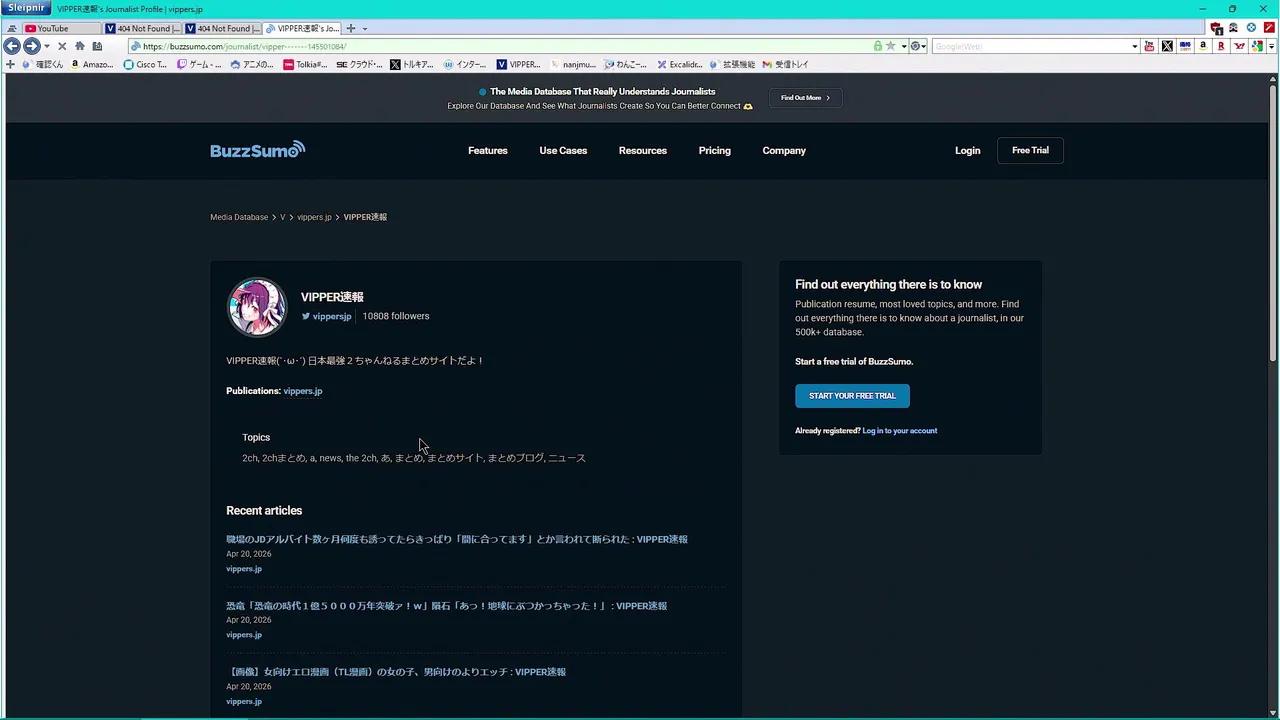The width and height of the screenshot is (1280, 720).
Task: Open the Resources menu
Action: tap(643, 150)
